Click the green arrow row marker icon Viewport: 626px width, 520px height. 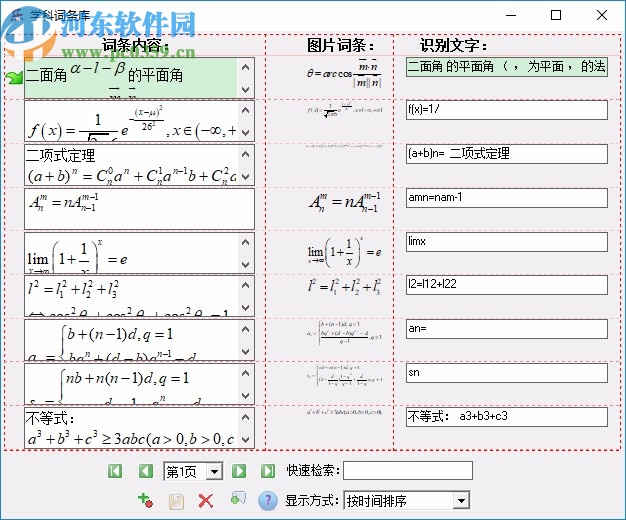point(14,77)
